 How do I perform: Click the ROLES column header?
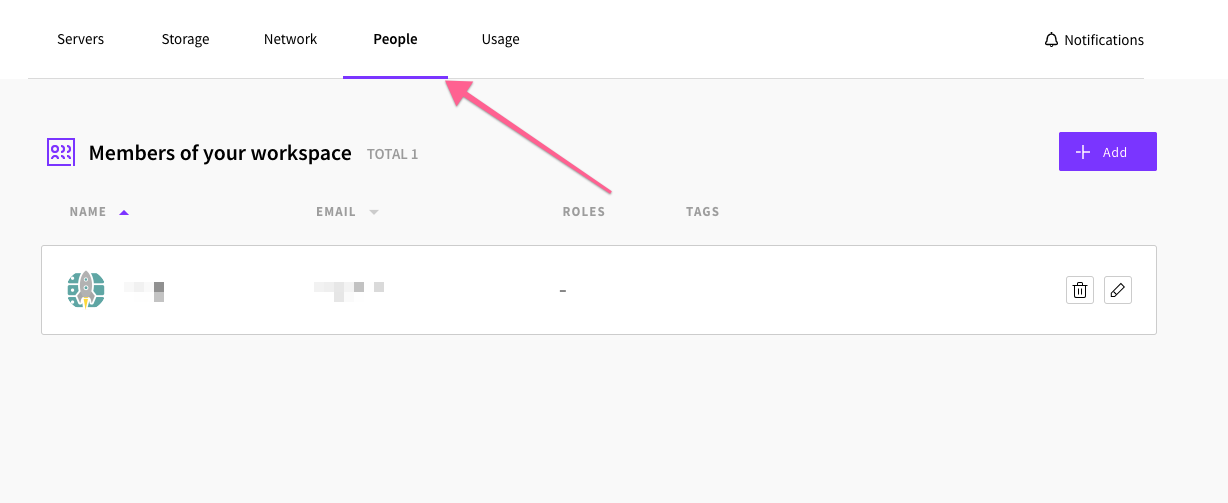pos(584,212)
